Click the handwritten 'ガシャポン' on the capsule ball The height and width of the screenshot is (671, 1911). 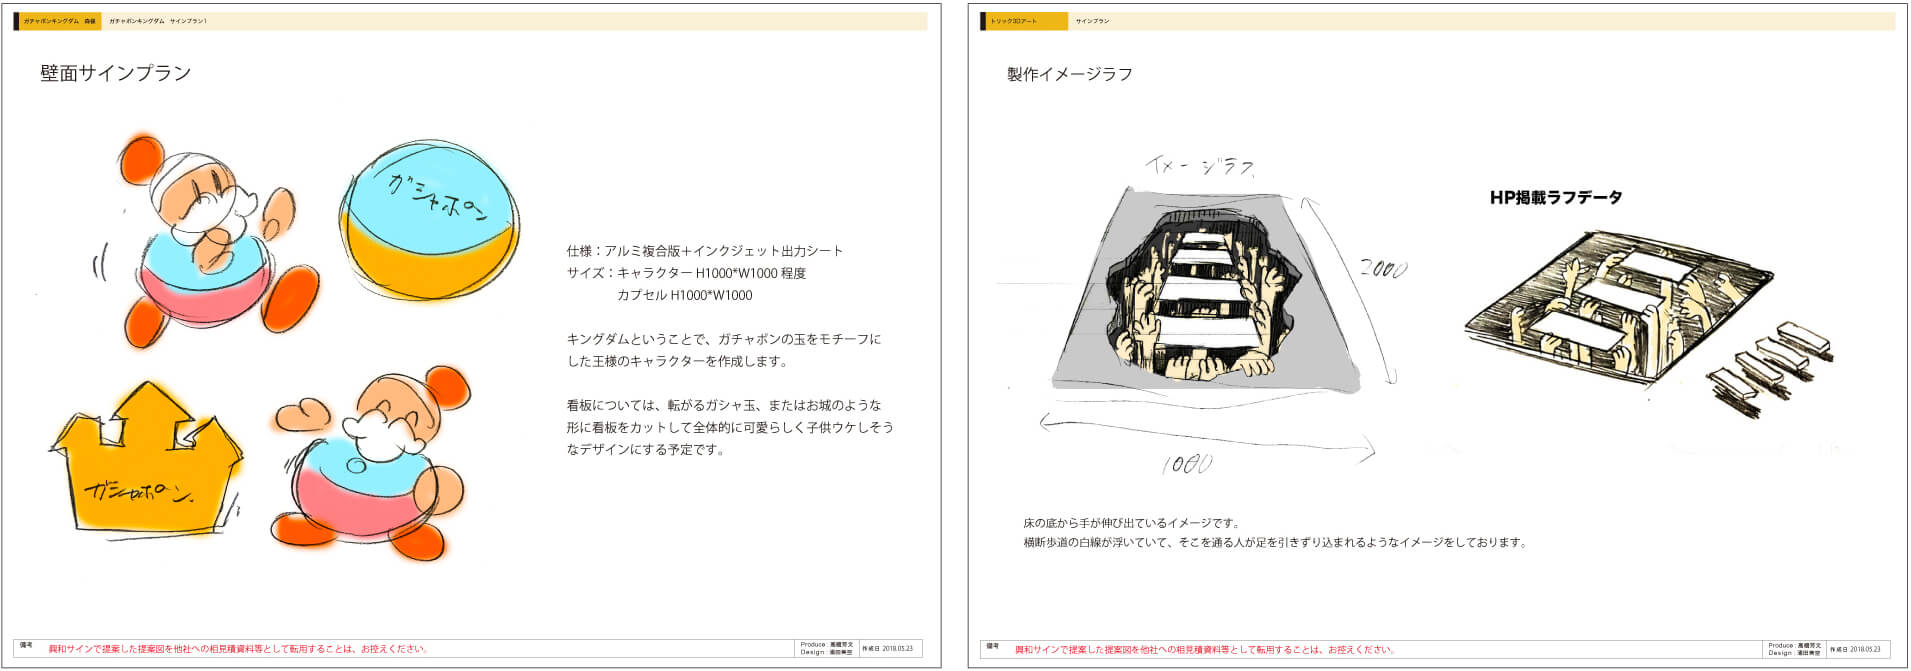pos(437,197)
